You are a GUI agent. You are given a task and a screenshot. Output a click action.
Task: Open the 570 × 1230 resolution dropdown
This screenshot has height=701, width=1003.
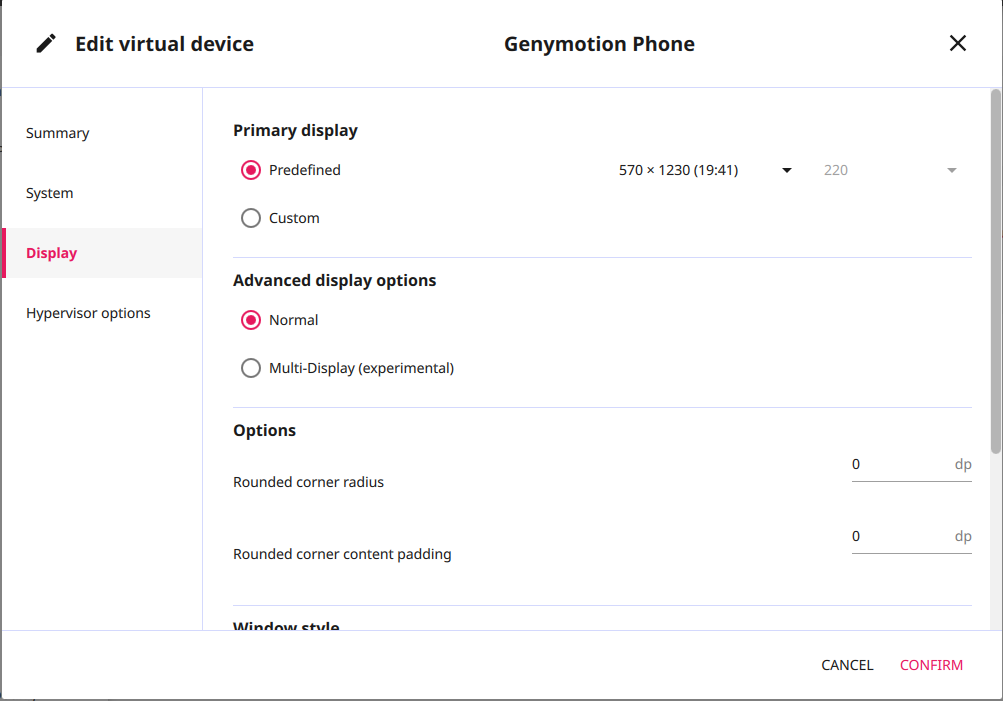[690, 170]
